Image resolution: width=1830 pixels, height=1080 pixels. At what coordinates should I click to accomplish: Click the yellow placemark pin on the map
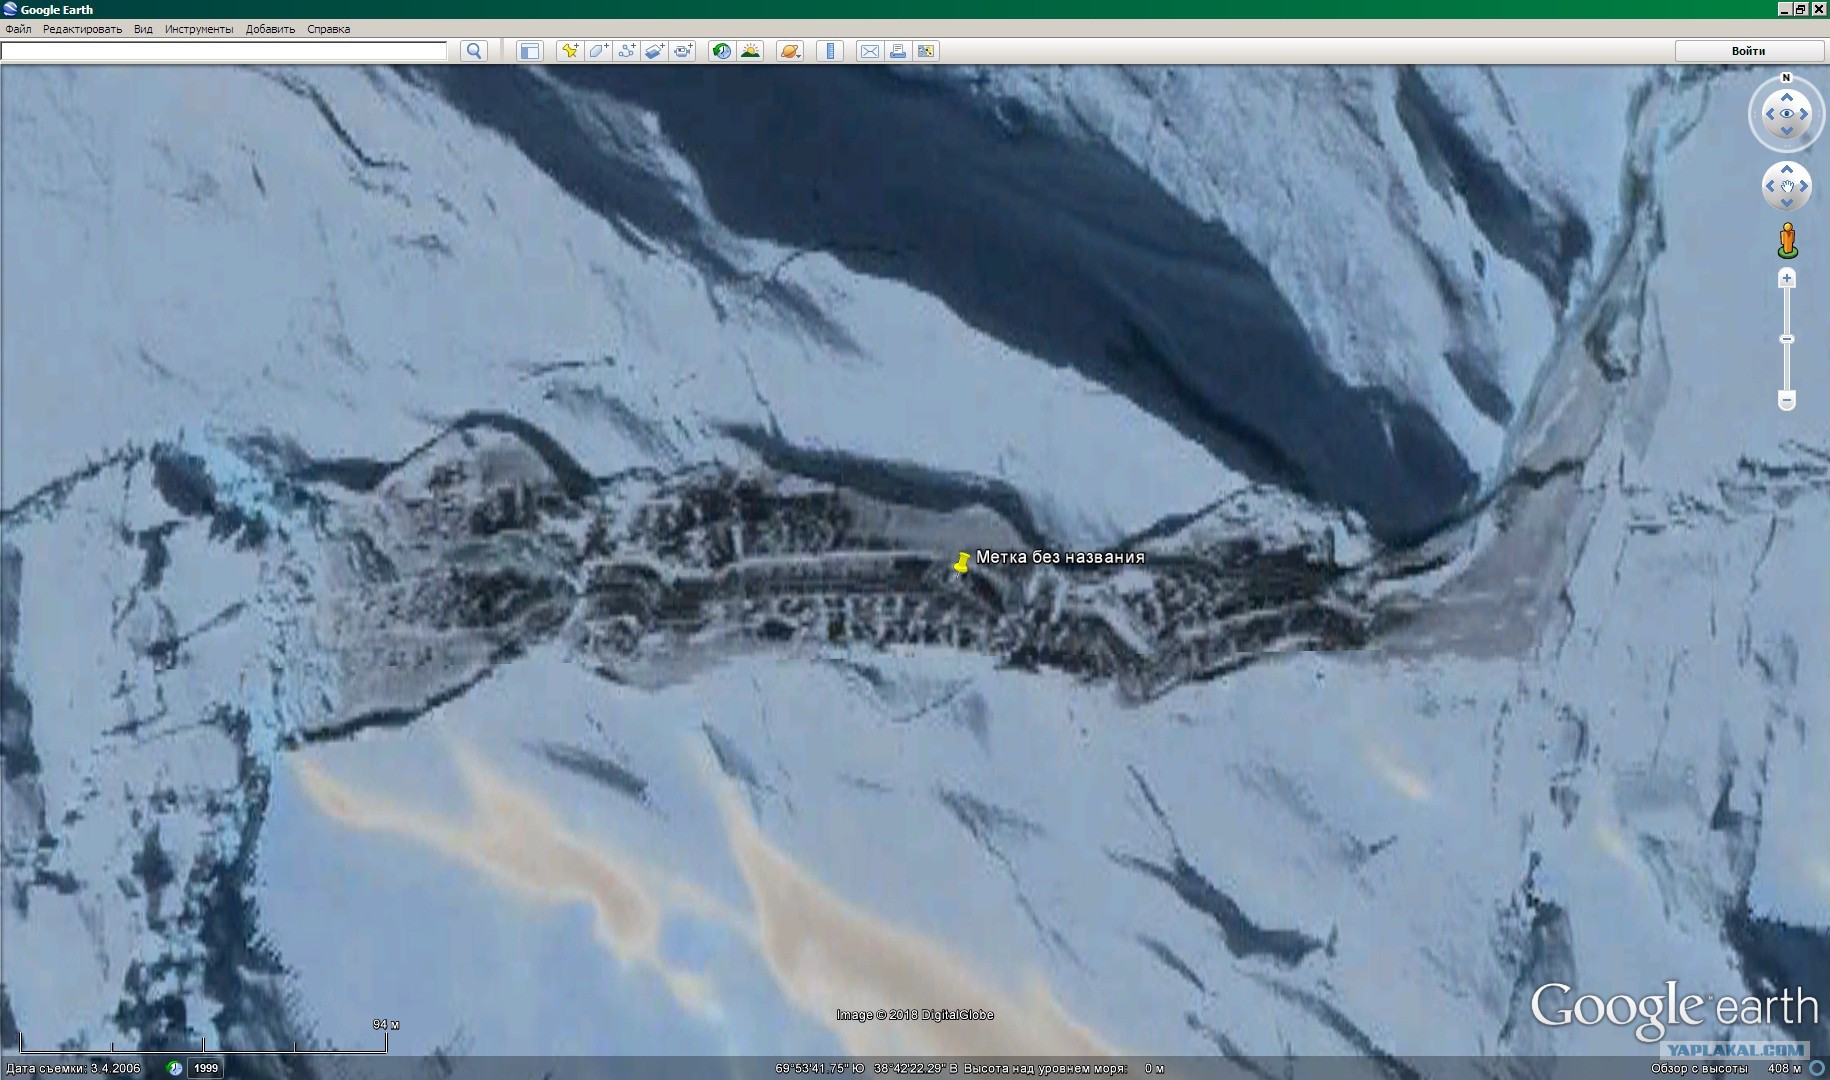click(x=962, y=564)
